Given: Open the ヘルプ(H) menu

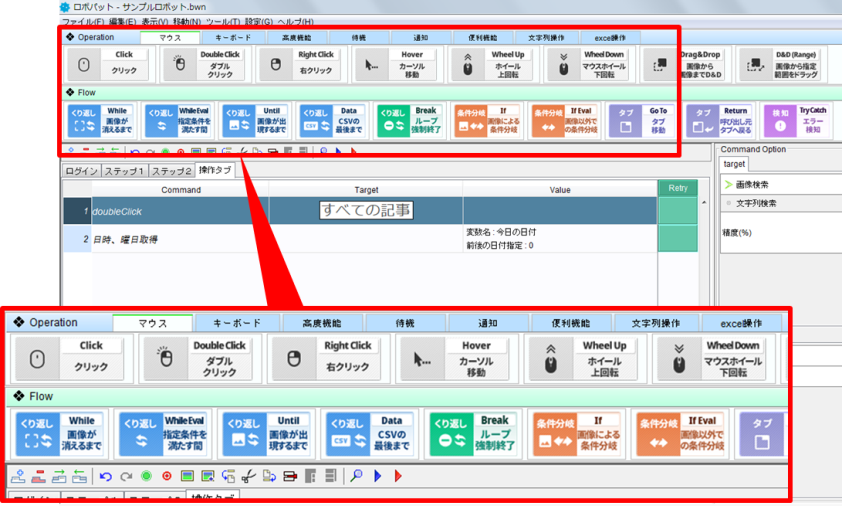Looking at the screenshot, I should pos(295,21).
